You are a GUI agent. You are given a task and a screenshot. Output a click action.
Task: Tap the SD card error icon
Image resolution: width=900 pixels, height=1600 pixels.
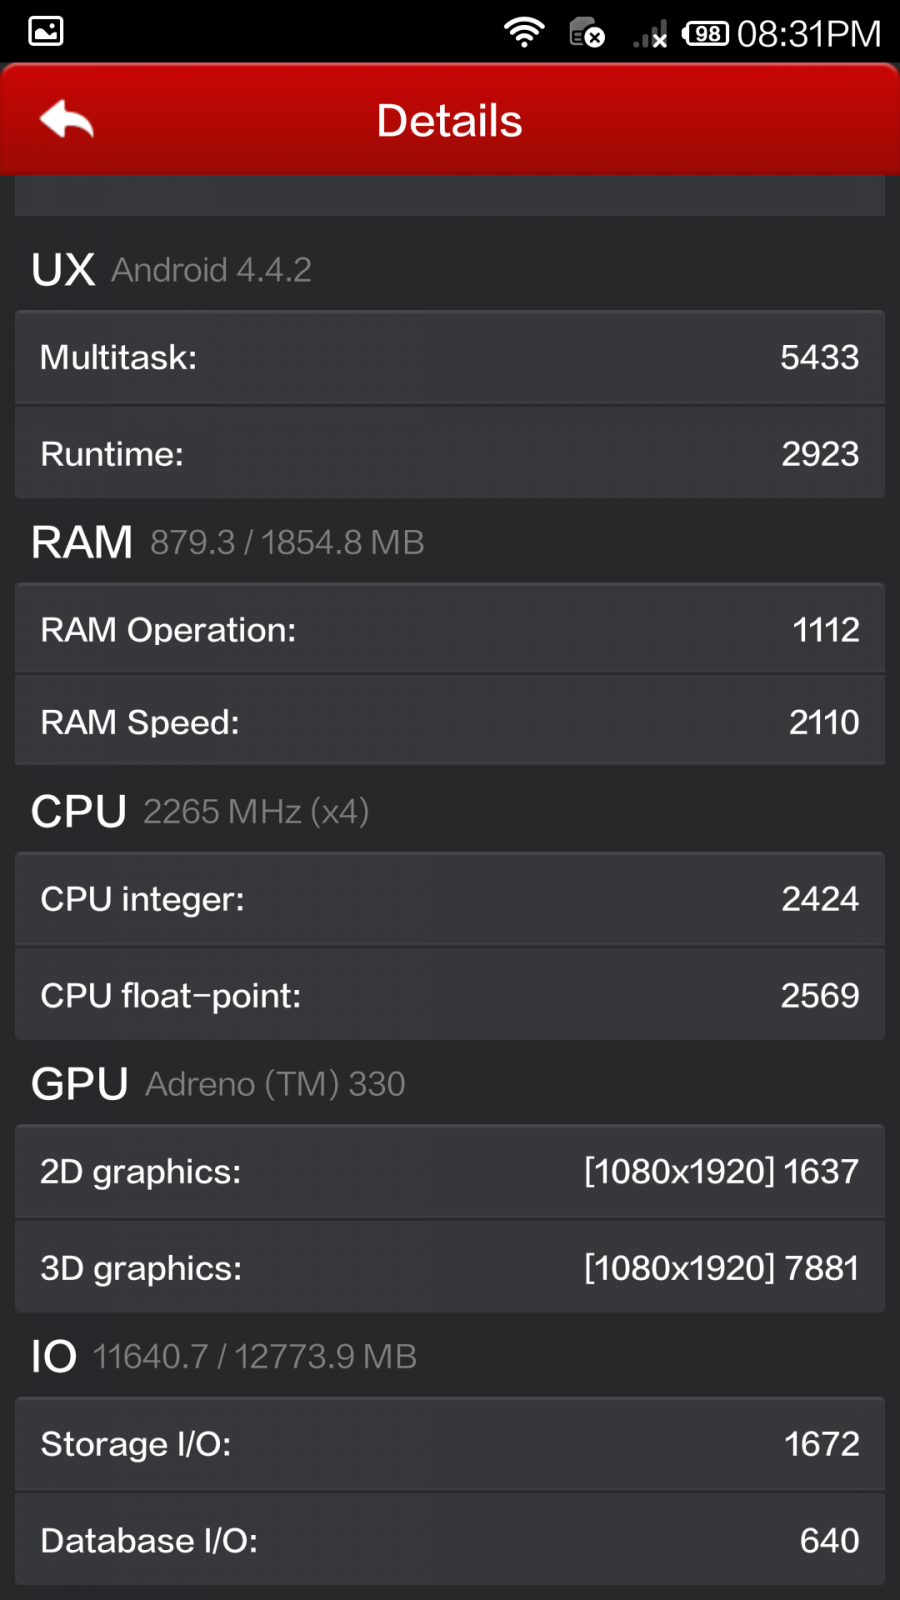point(587,33)
